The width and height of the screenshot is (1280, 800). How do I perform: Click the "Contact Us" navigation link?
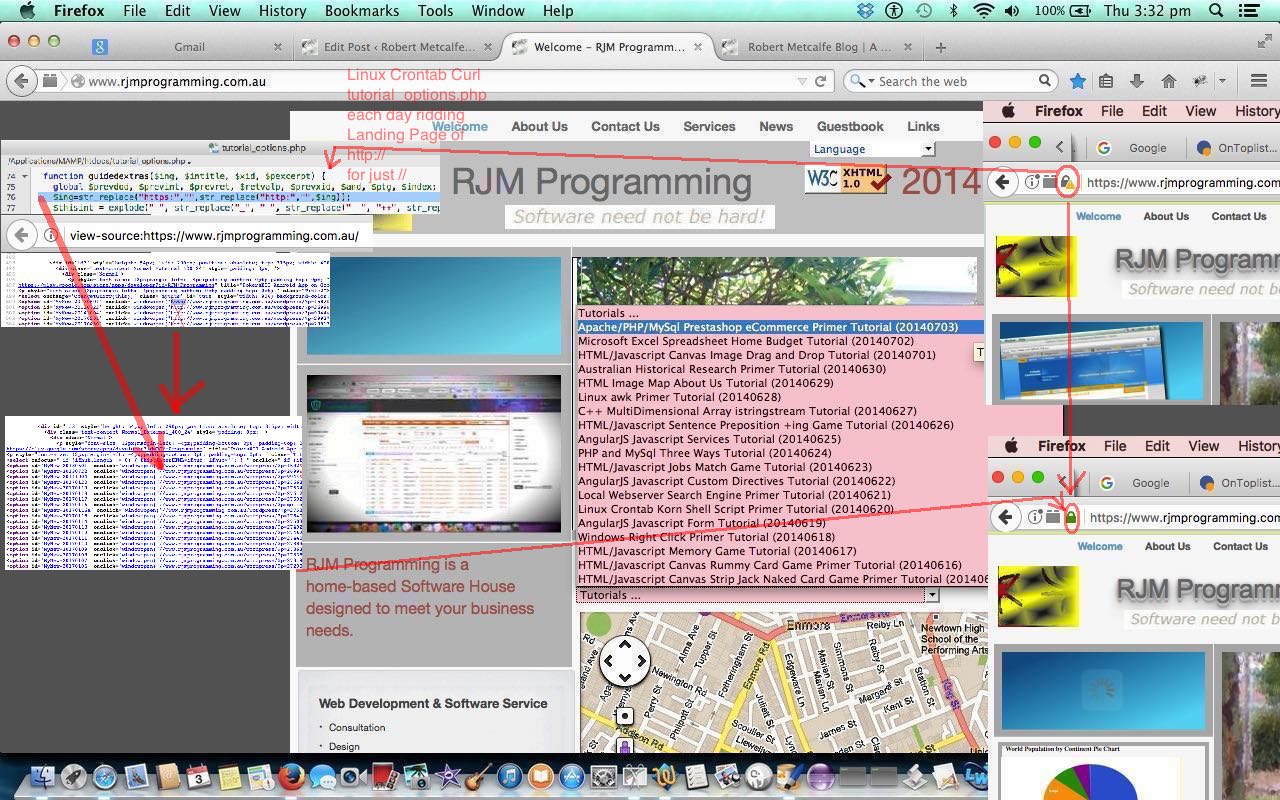coord(625,127)
